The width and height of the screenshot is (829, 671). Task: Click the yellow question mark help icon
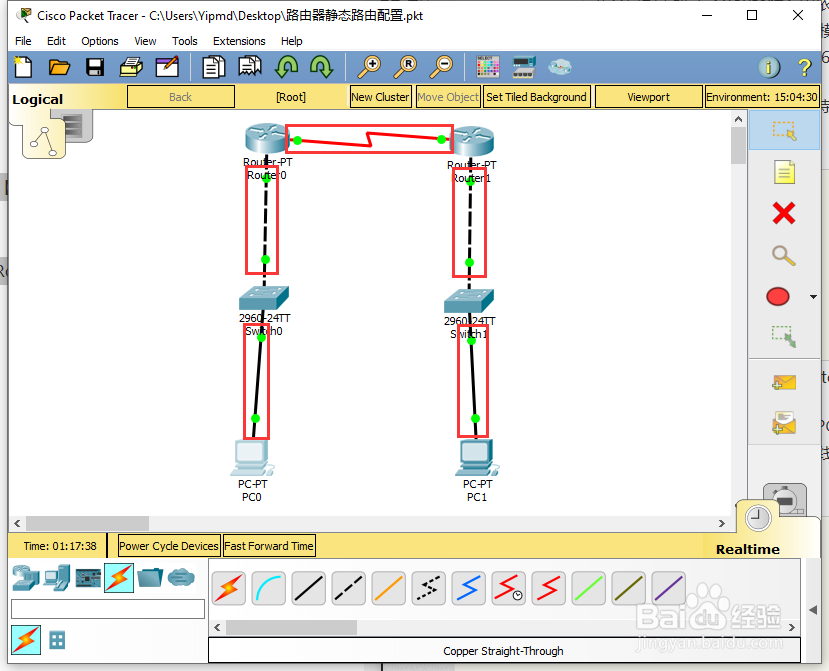point(804,67)
